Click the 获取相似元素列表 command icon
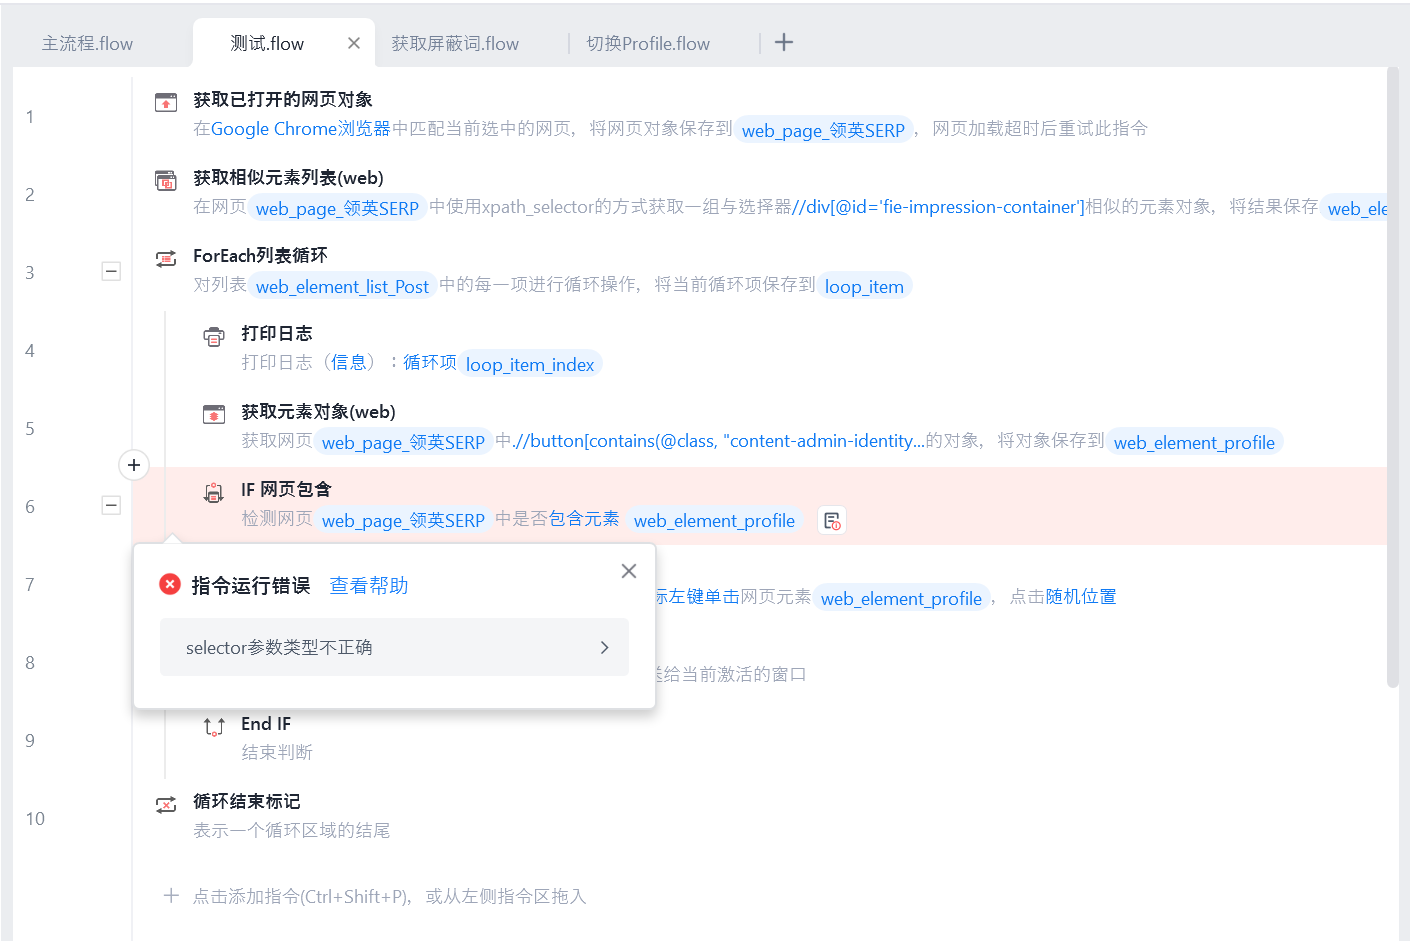This screenshot has width=1410, height=941. pos(166,180)
